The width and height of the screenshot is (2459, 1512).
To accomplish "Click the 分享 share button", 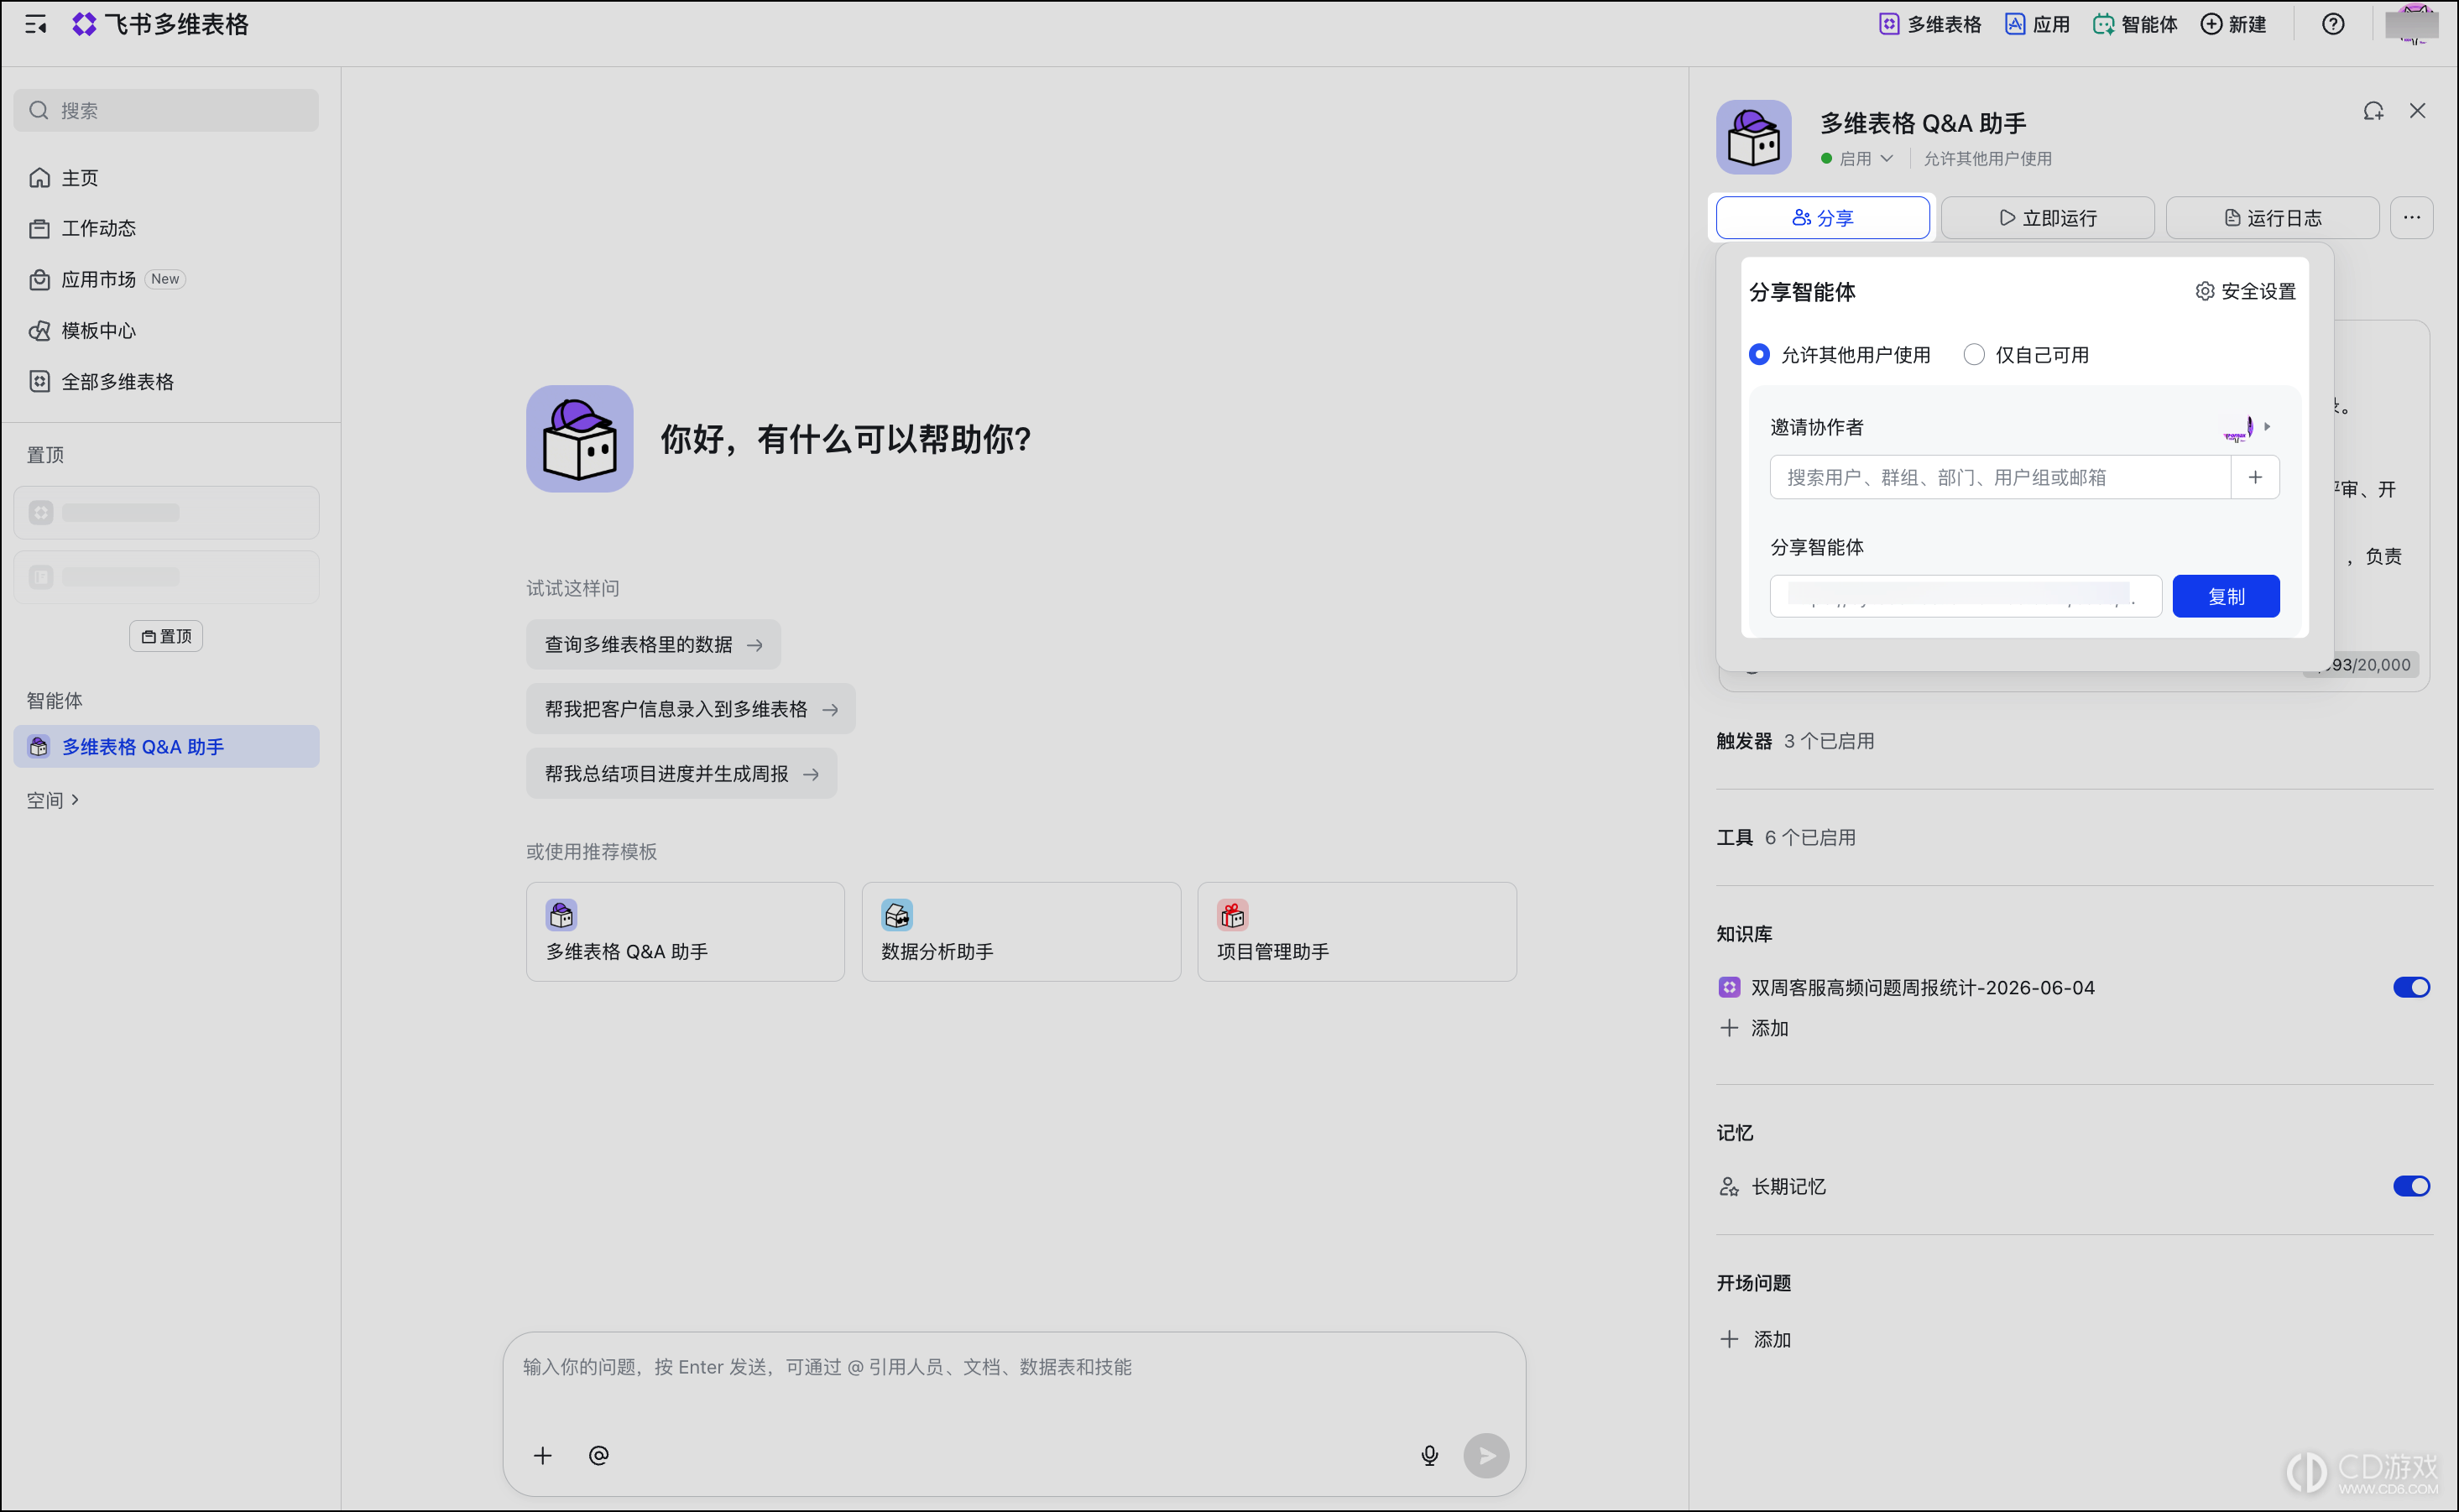I will [1822, 217].
